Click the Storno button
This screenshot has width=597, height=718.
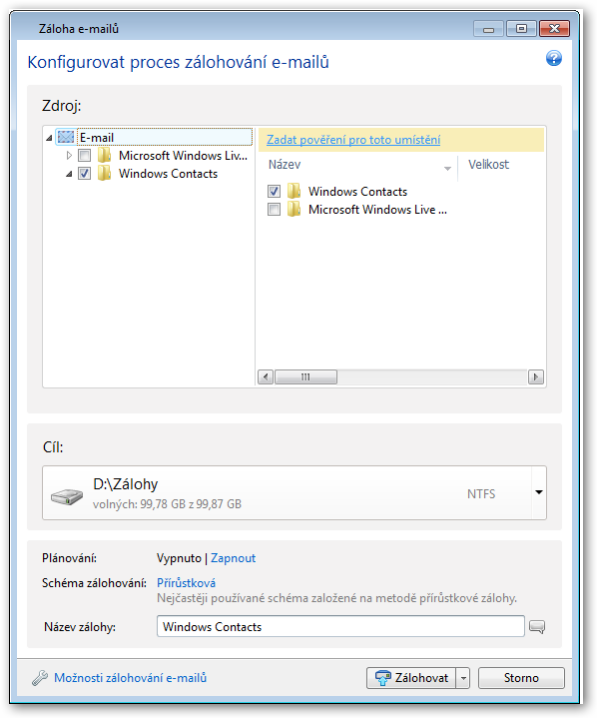click(x=521, y=678)
